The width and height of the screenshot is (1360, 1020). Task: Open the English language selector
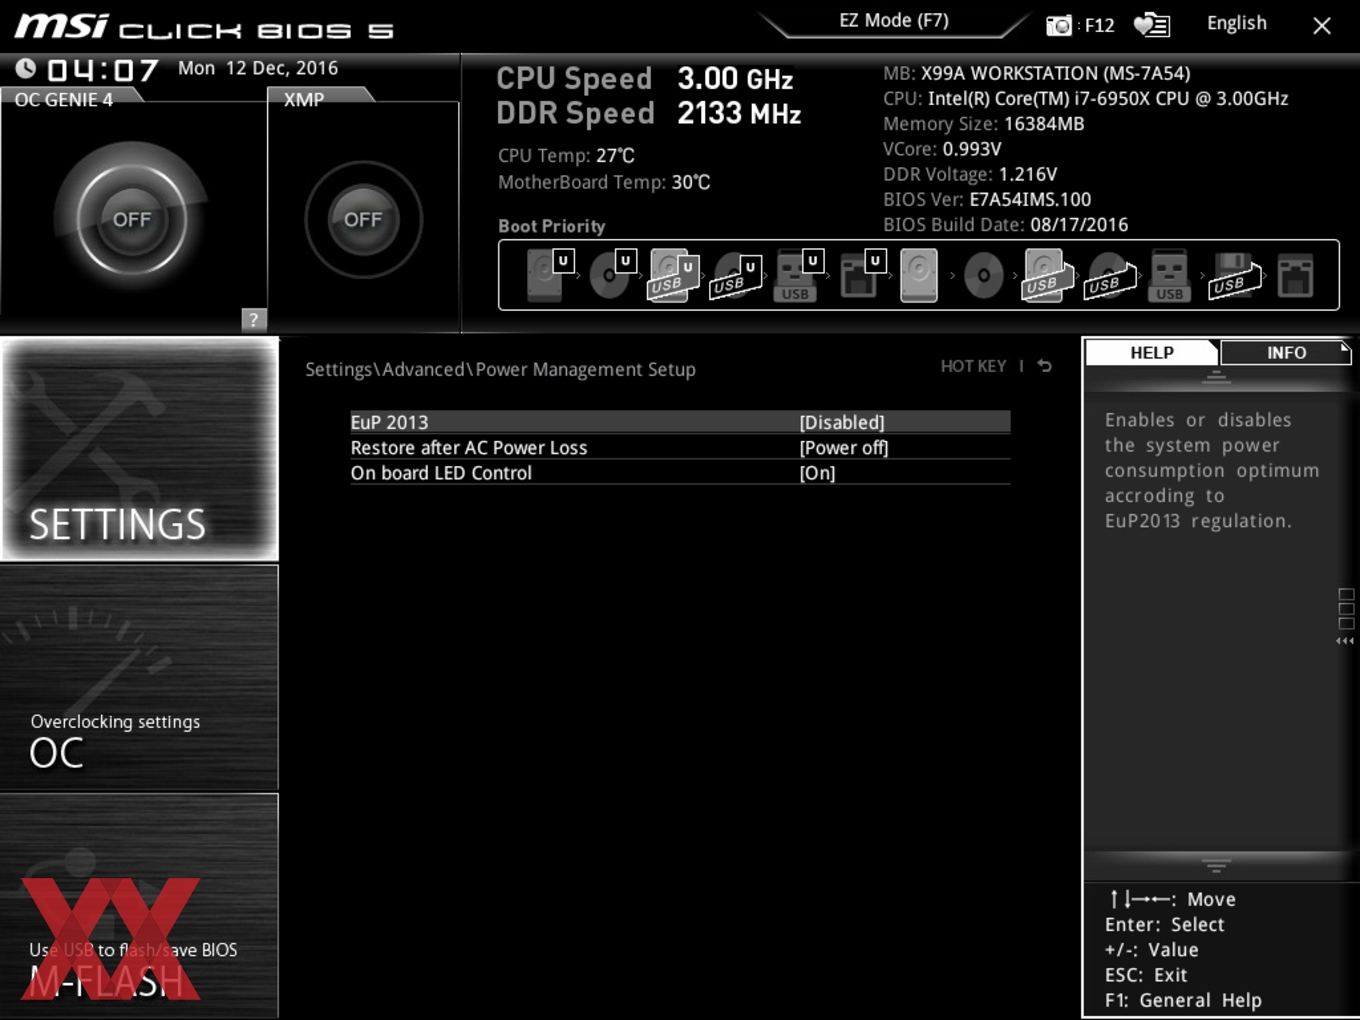tap(1236, 23)
